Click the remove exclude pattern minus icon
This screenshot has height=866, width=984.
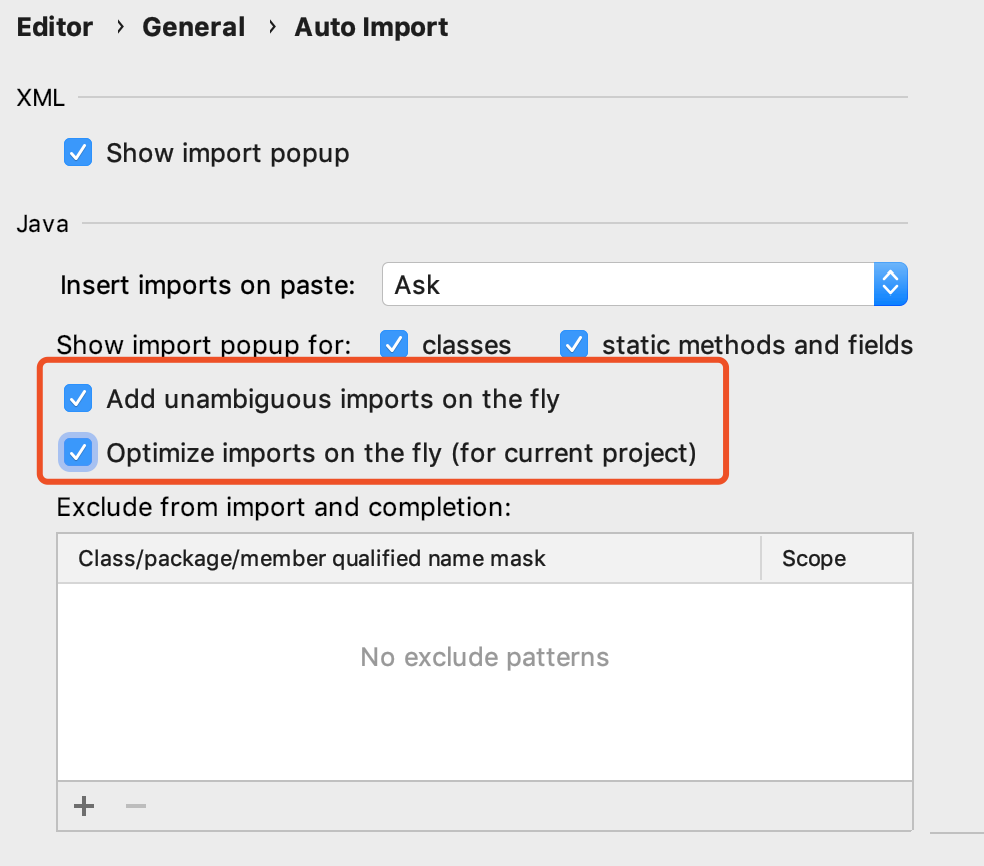click(136, 806)
